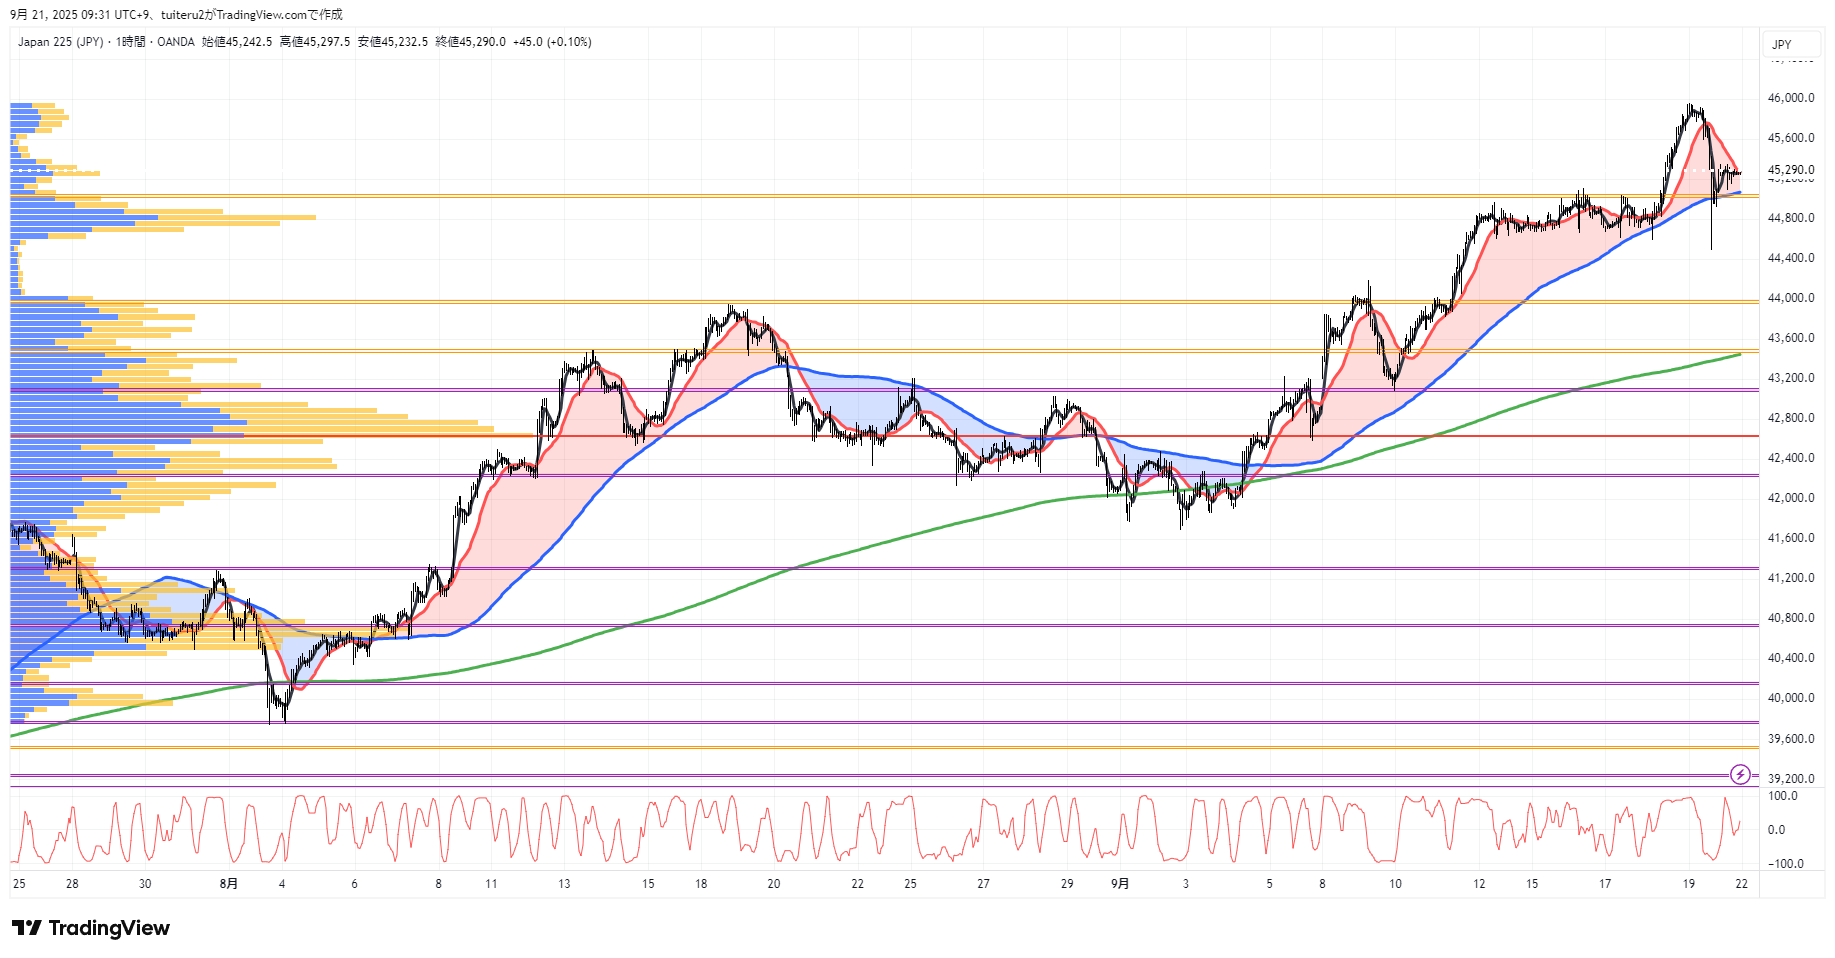The width and height of the screenshot is (1835, 958).
Task: Click the 22 date label on time axis
Action: coord(1741,883)
